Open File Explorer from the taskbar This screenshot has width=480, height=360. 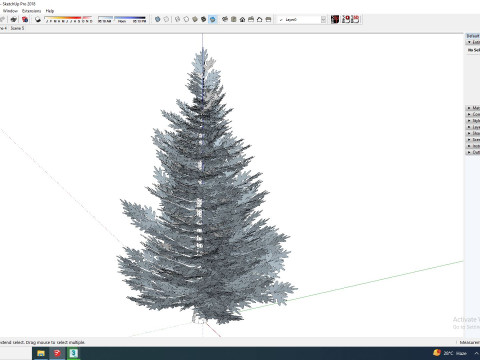41,353
